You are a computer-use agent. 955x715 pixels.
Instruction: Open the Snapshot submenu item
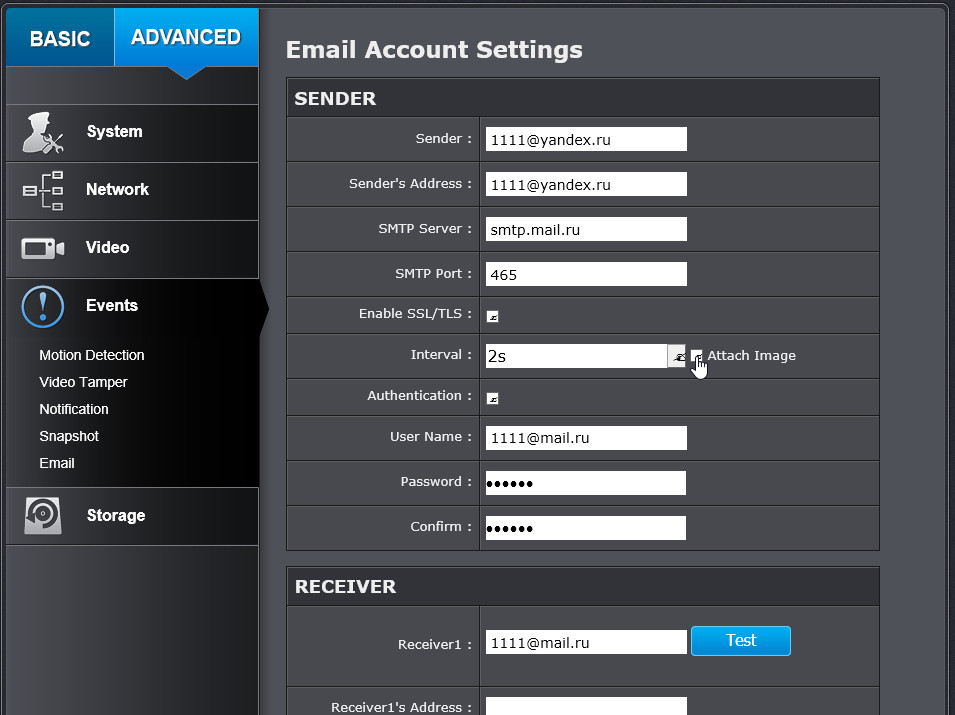click(69, 436)
